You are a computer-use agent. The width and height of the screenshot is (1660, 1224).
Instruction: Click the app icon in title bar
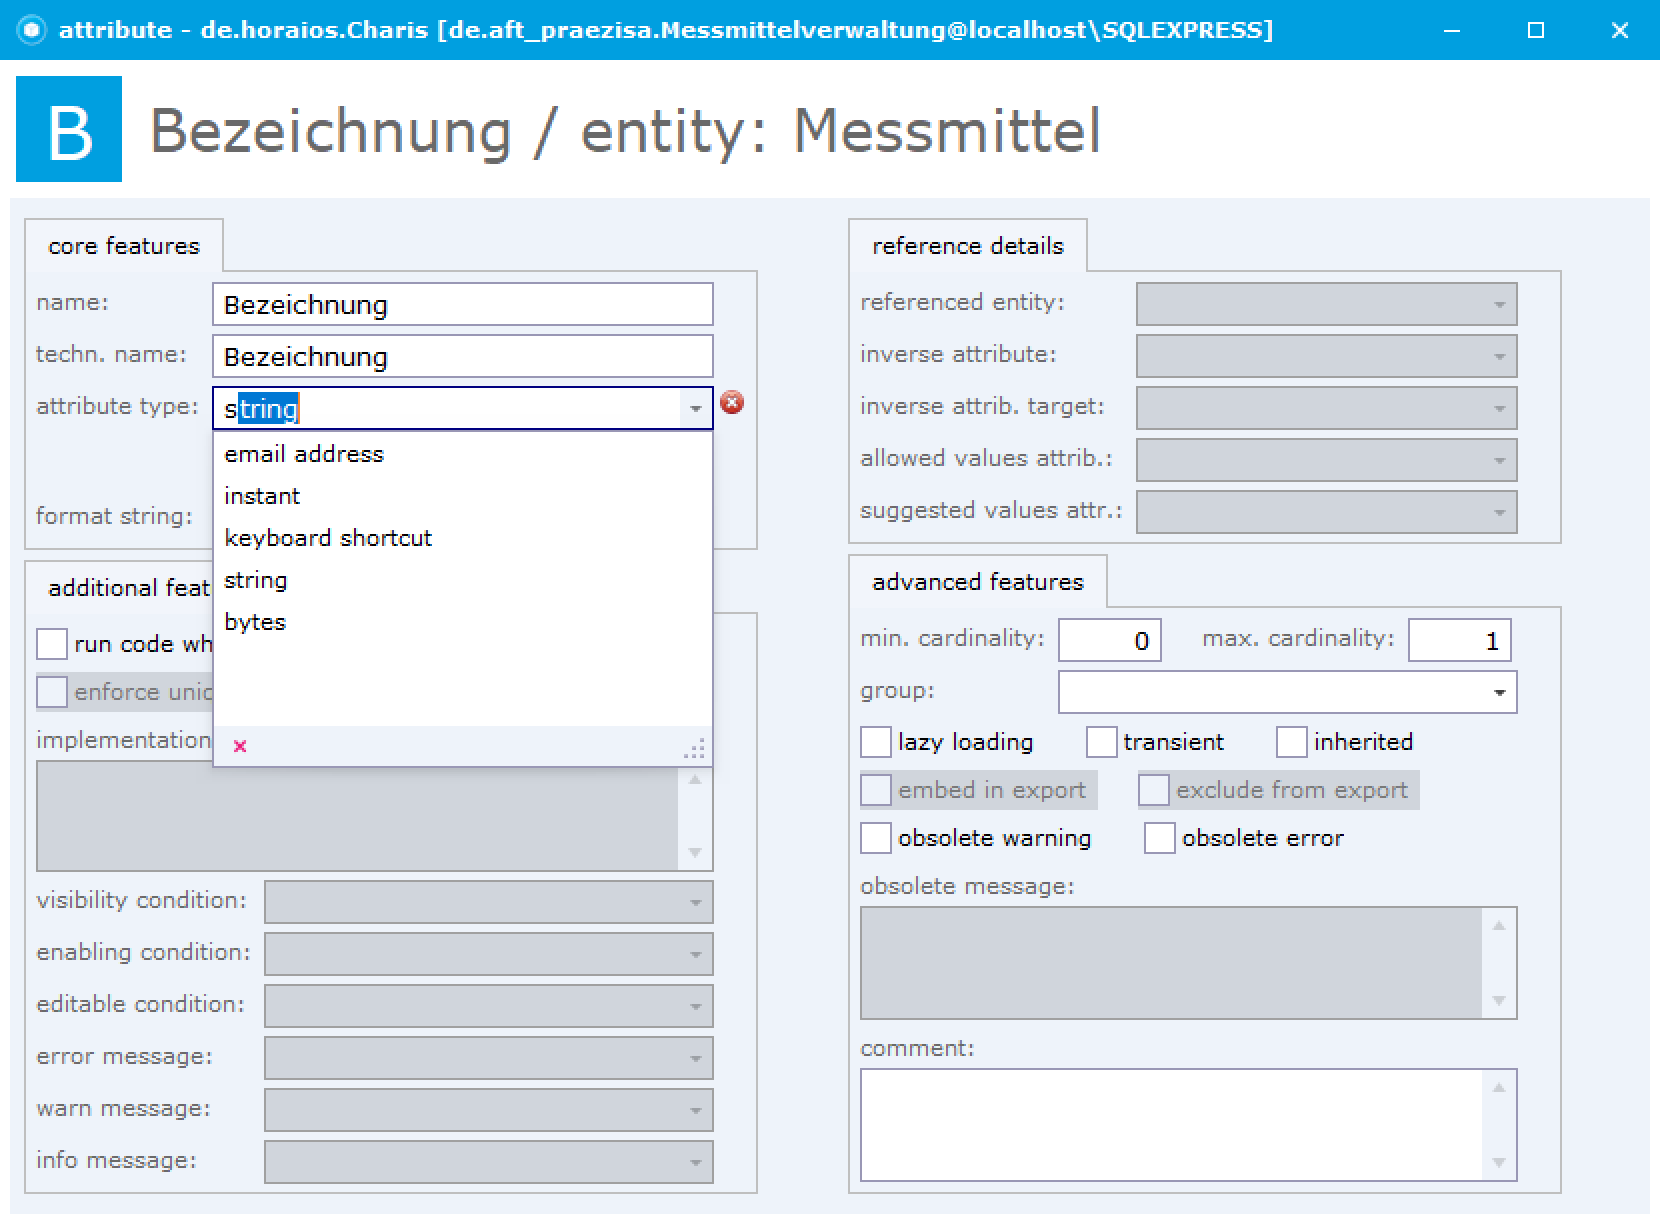point(32,30)
